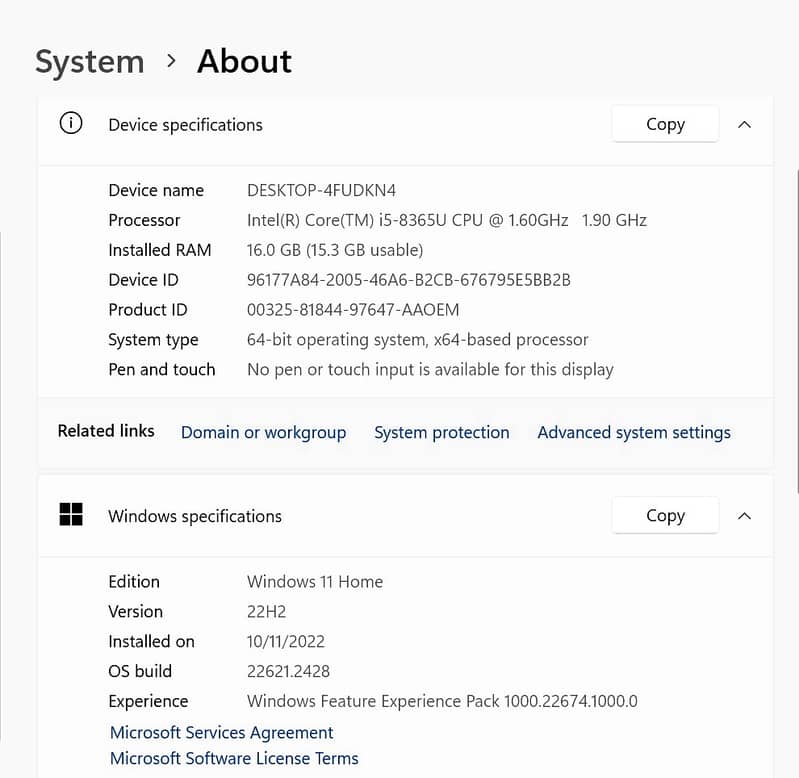
Task: Collapse the Device specifications section chevron
Action: 743,125
